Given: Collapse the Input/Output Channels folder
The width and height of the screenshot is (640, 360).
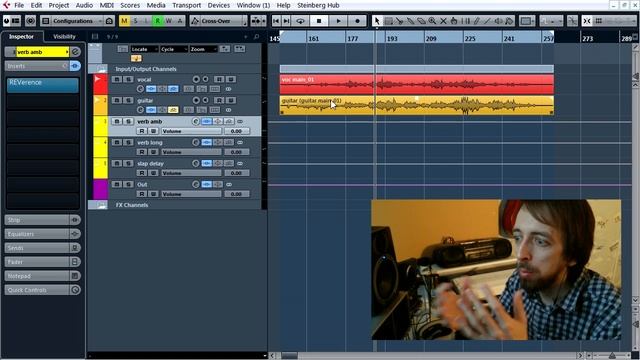Looking at the screenshot, I should 101,69.
